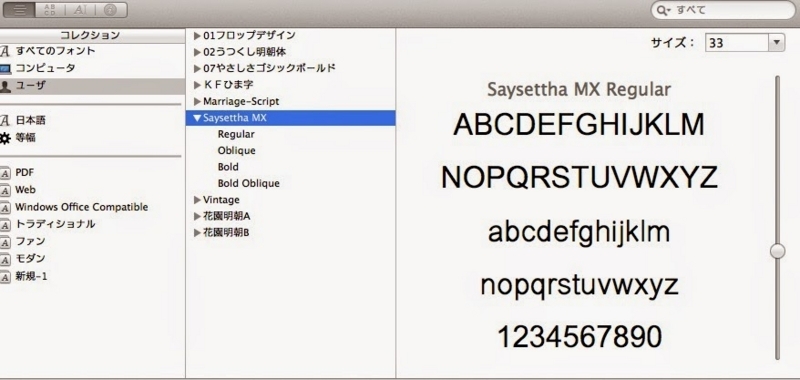800x380 pixels.
Task: Click the コンピュータ collection computer icon
Action: 5,69
